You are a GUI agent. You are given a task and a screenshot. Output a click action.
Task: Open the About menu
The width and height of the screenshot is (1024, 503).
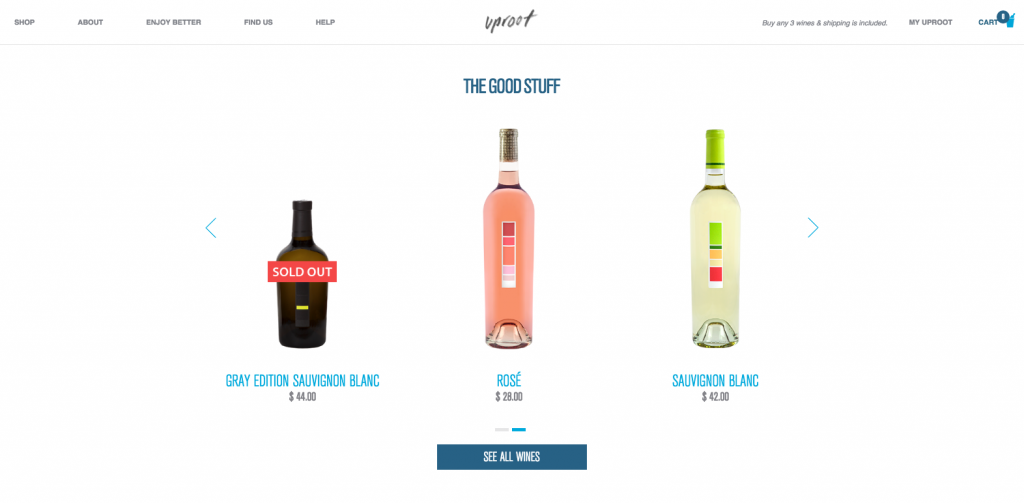pos(90,22)
